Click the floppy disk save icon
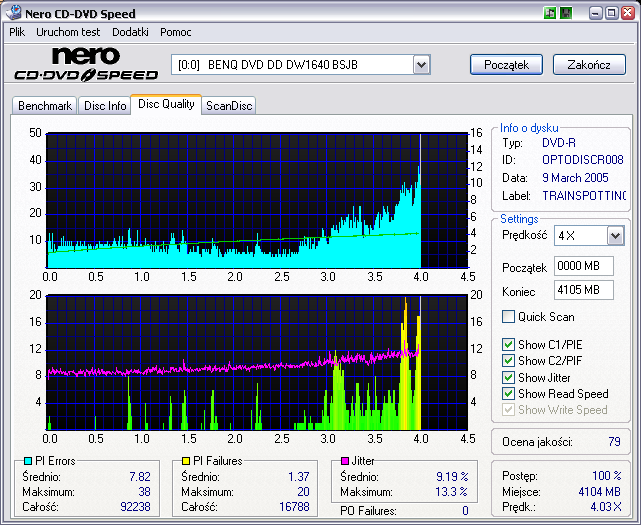 (x=566, y=13)
